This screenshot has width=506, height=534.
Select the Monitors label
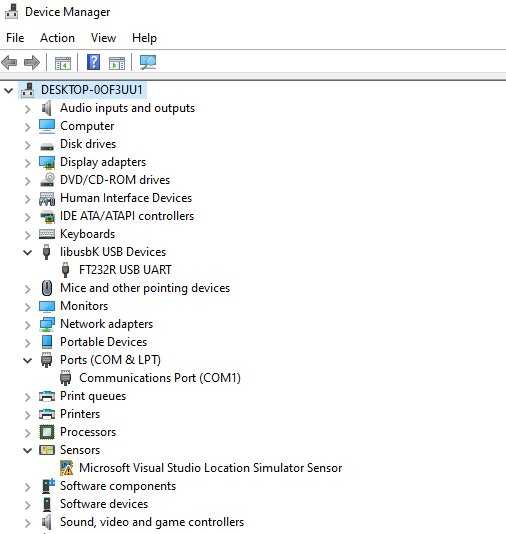click(84, 305)
